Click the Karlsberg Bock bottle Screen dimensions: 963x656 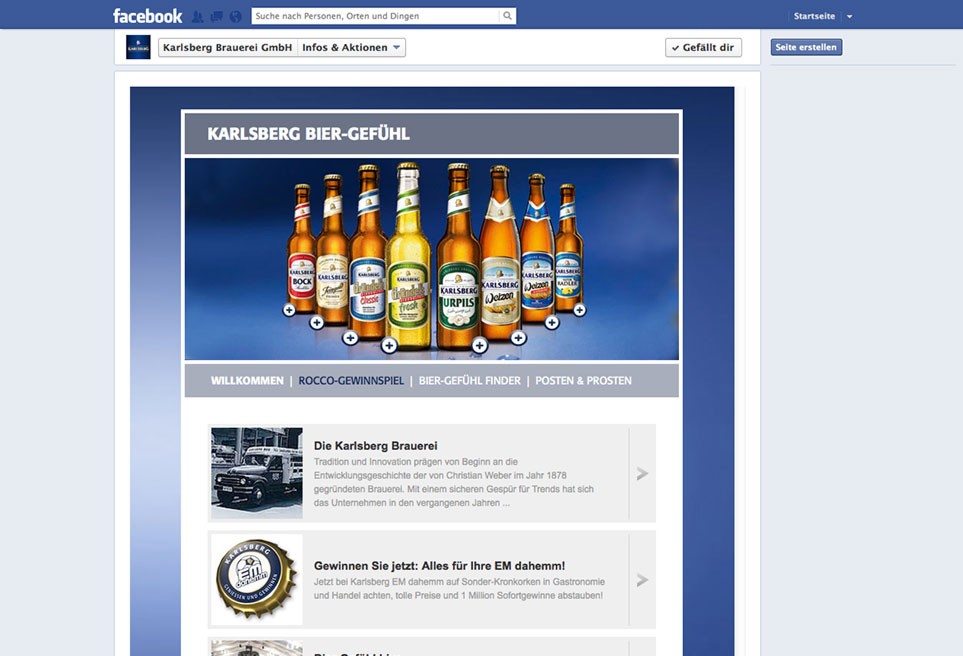pyautogui.click(x=302, y=249)
